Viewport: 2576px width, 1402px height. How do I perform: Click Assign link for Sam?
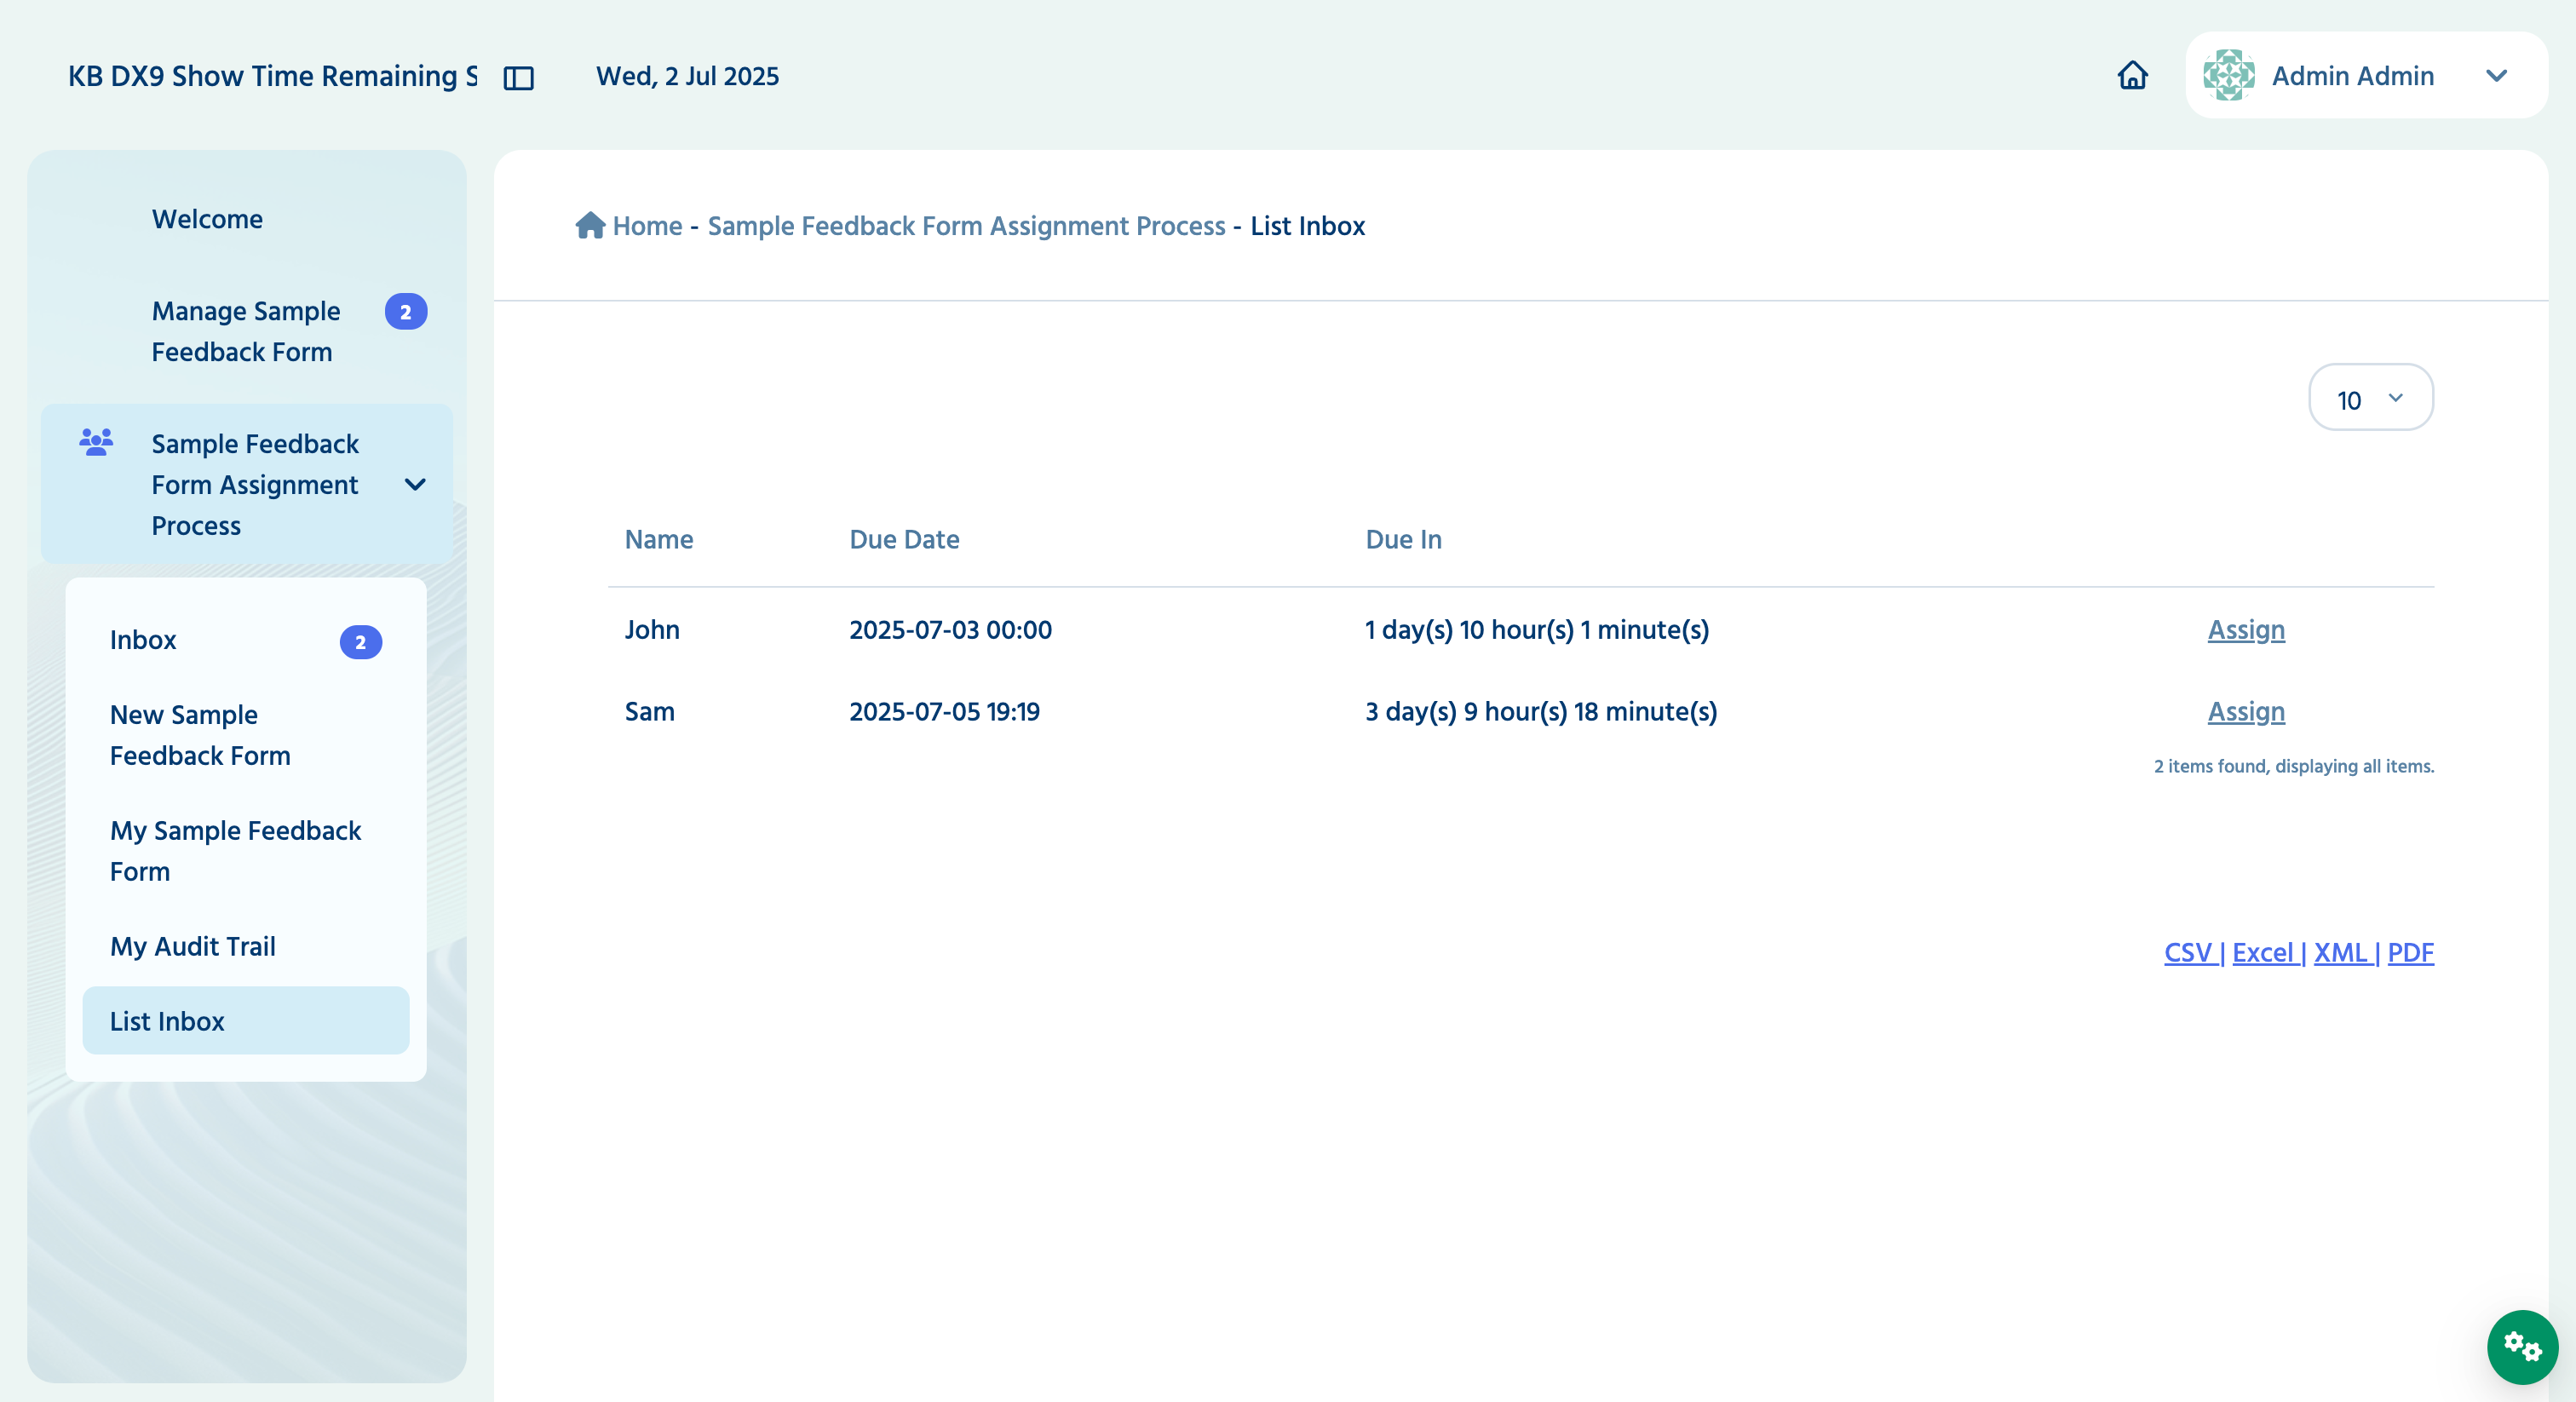[2246, 712]
